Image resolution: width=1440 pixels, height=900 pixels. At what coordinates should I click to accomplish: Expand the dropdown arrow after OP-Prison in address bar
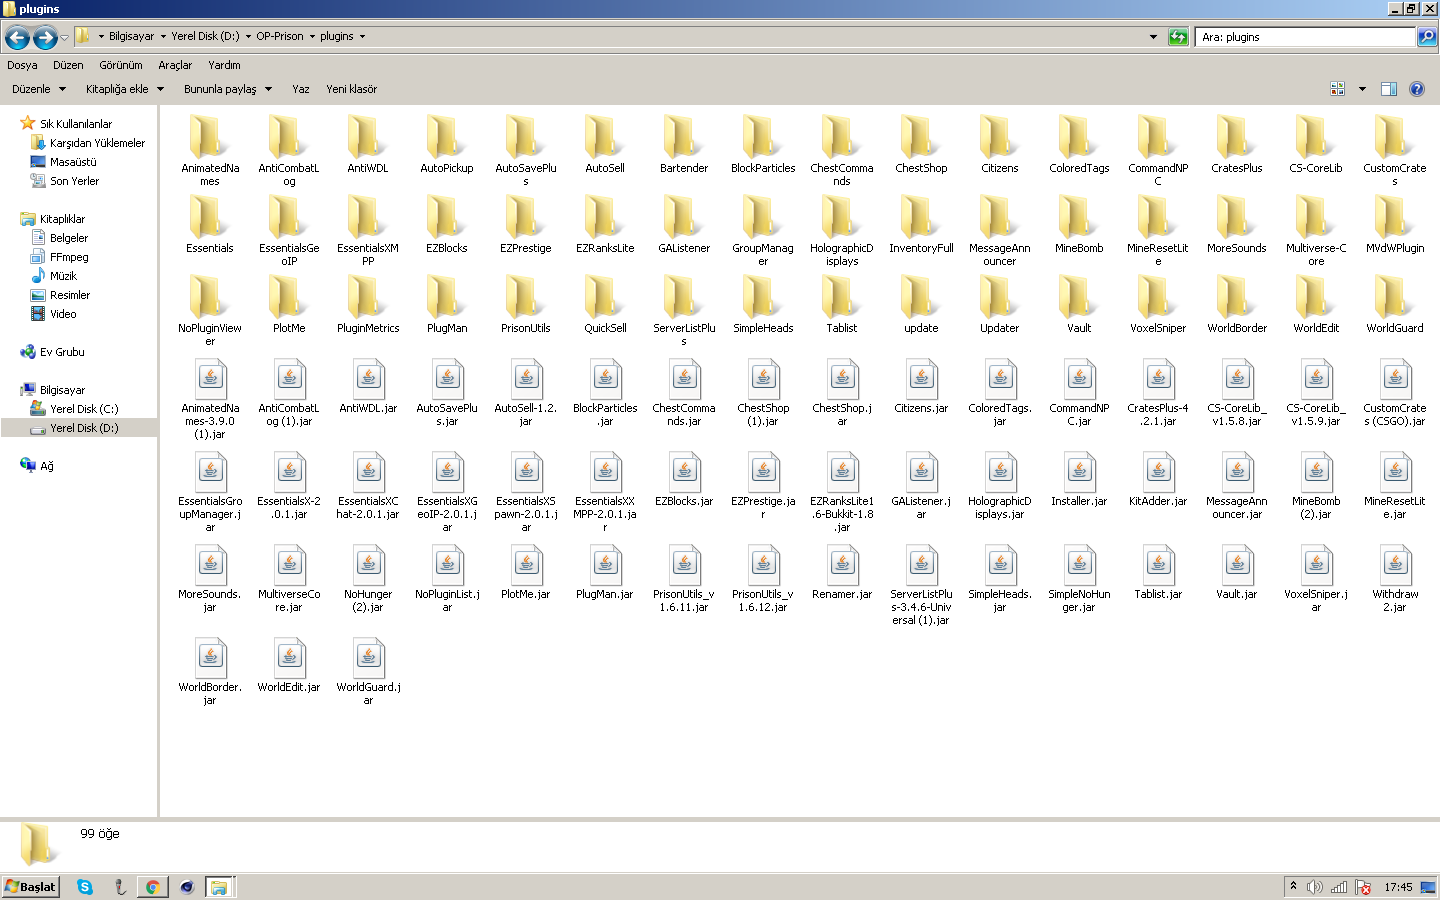(x=312, y=37)
